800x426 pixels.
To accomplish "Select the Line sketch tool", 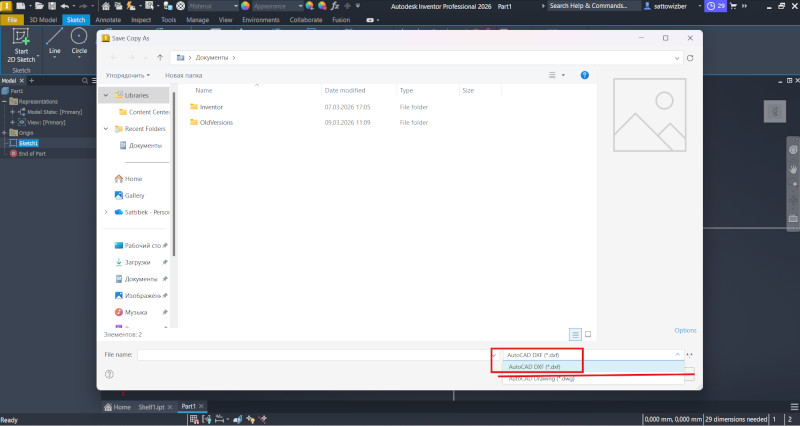I will click(x=55, y=41).
